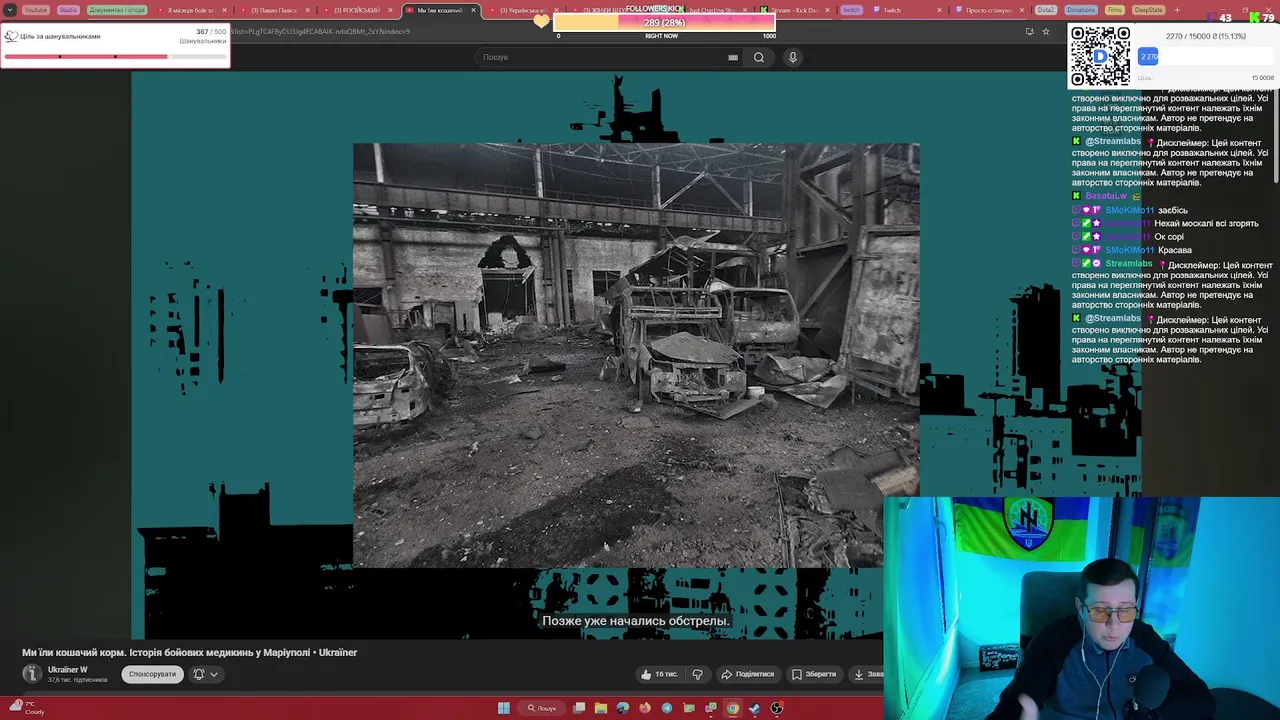The image size is (1280, 720).
Task: Switch to the РОСІЙСЬКИЙ tab
Action: tap(357, 10)
